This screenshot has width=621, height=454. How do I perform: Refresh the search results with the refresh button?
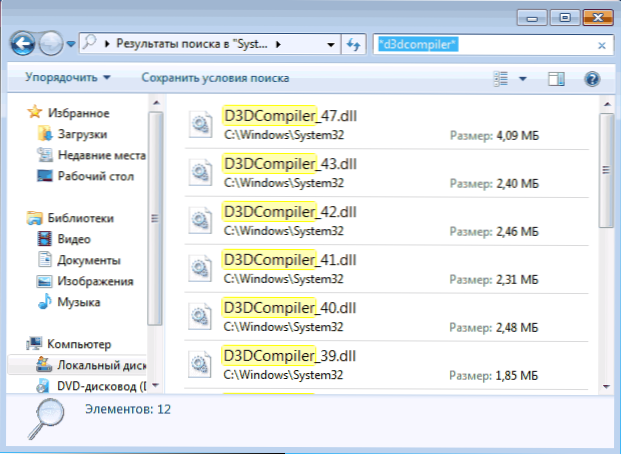point(353,44)
